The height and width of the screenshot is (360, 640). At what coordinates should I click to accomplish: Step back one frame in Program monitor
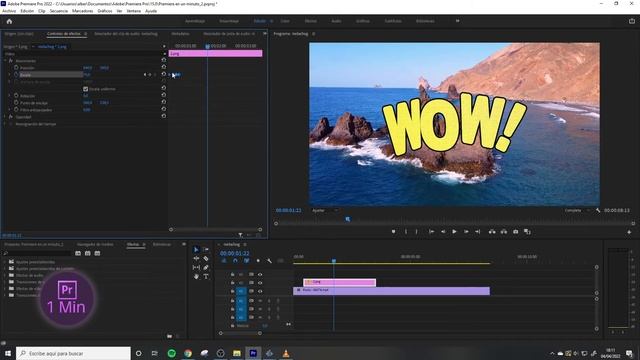pos(443,231)
